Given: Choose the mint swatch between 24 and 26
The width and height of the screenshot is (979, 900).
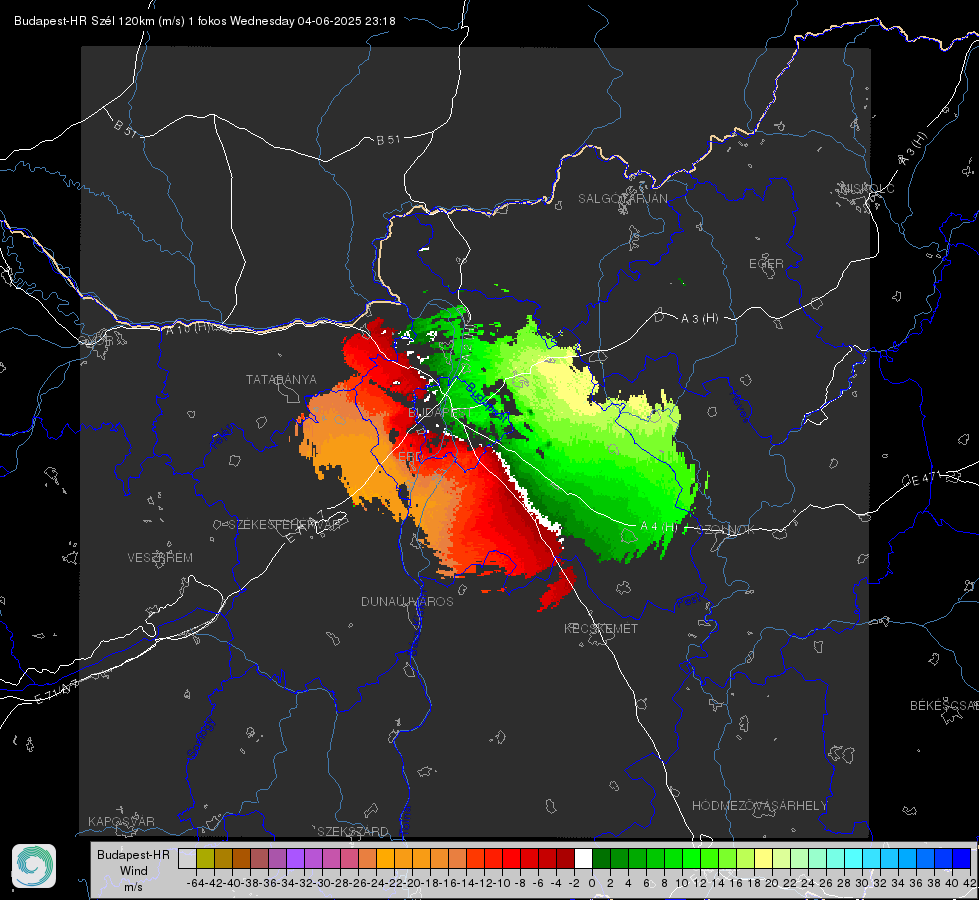Looking at the screenshot, I should tap(817, 858).
